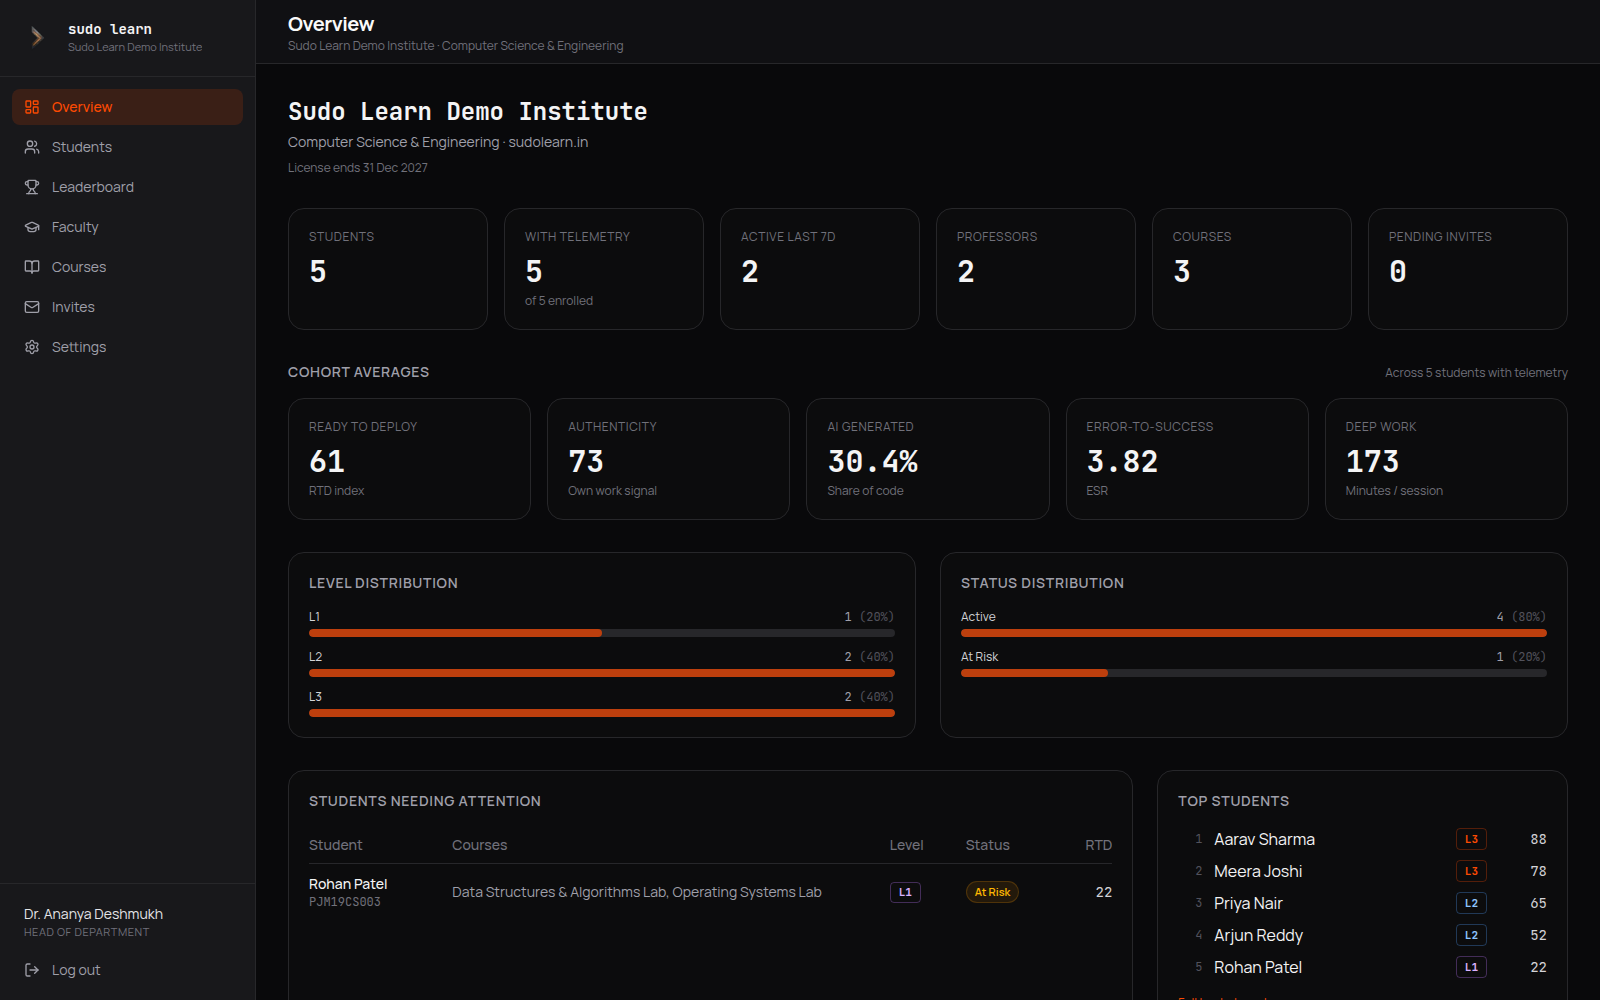Click the At Risk status badge
This screenshot has height=1000, width=1600.
(x=992, y=892)
